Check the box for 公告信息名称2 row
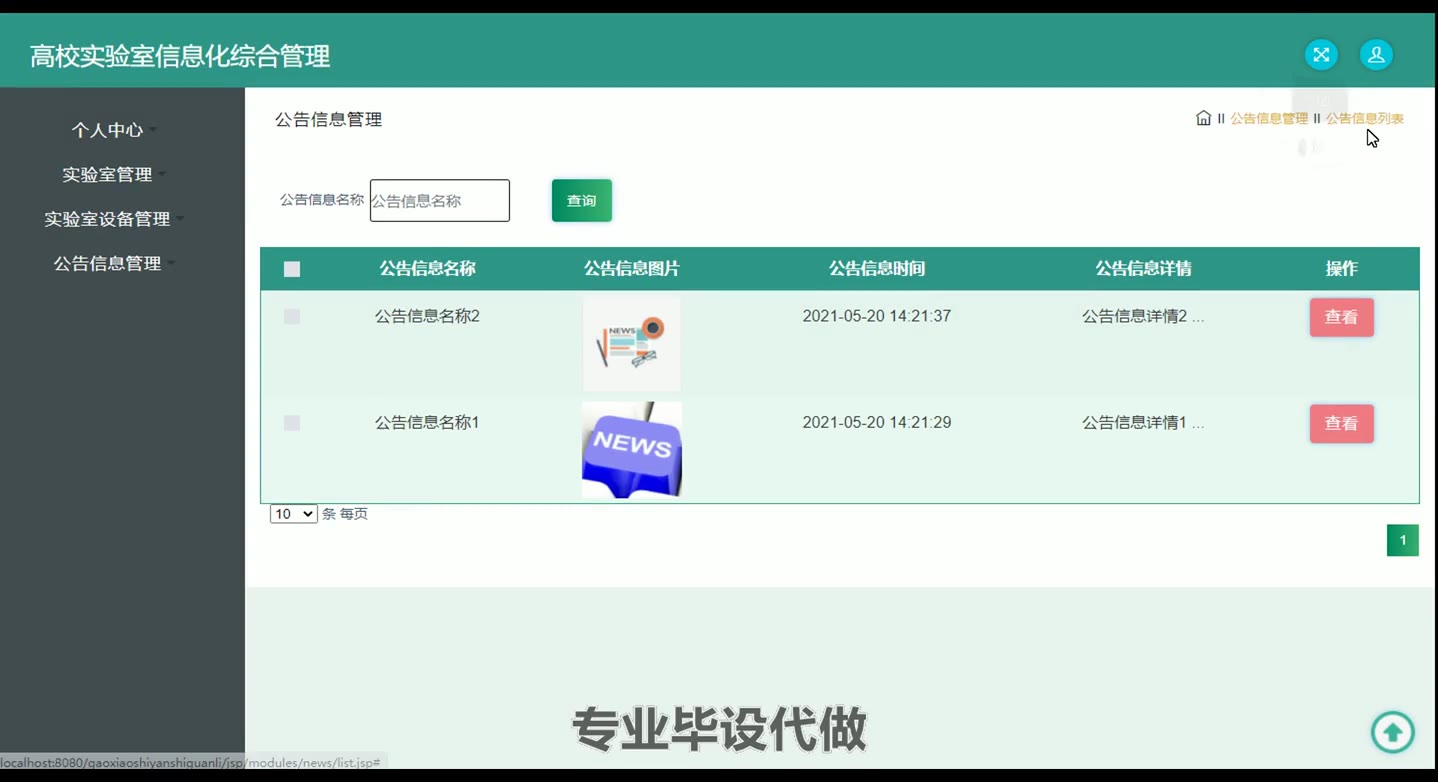1438x782 pixels. (x=292, y=316)
